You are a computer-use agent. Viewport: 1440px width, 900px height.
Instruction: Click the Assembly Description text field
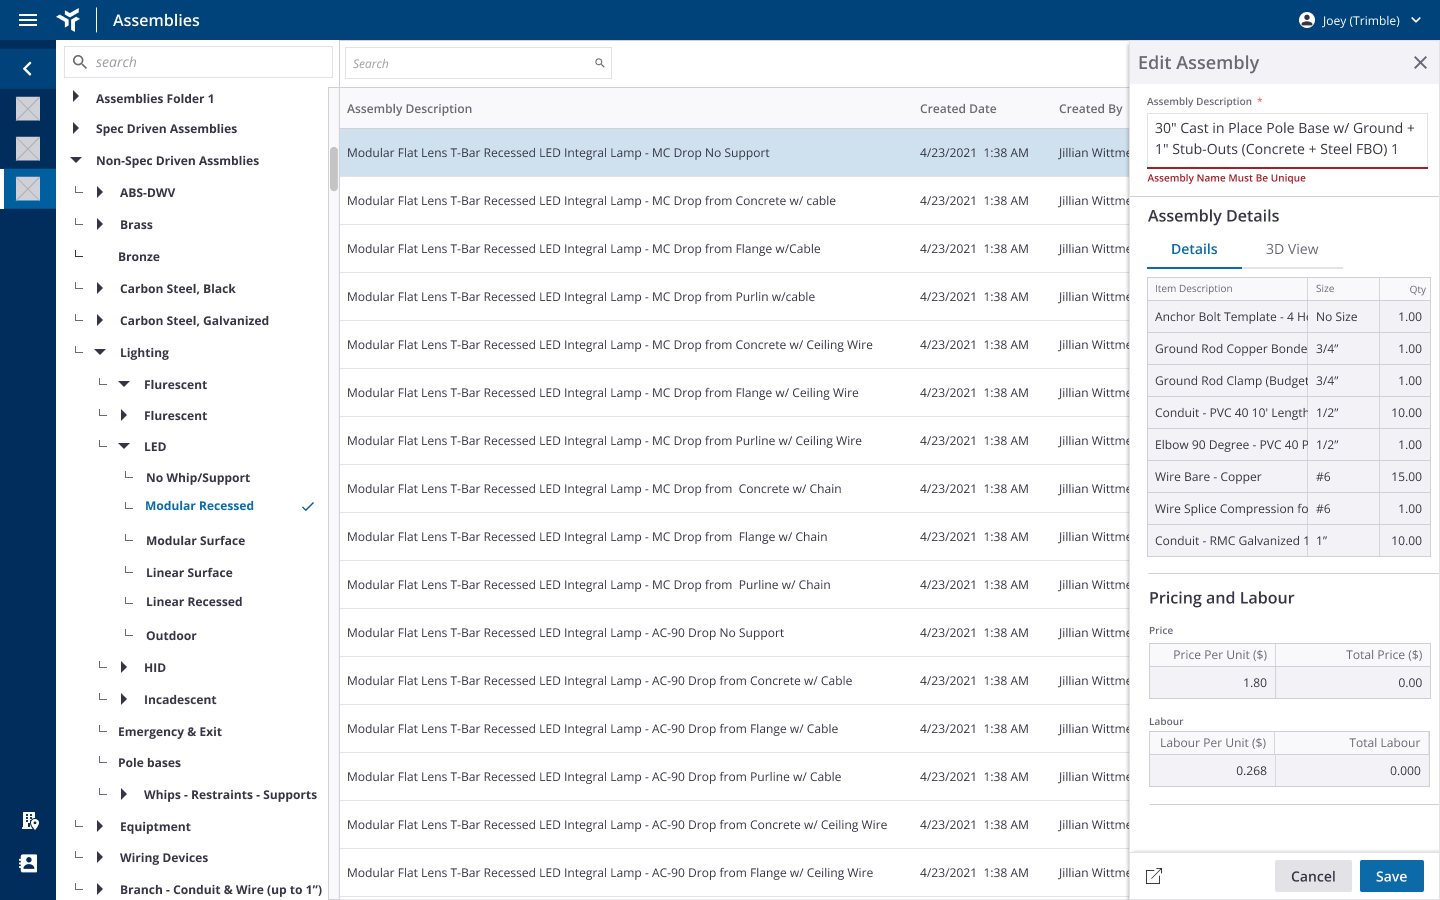(x=1286, y=139)
